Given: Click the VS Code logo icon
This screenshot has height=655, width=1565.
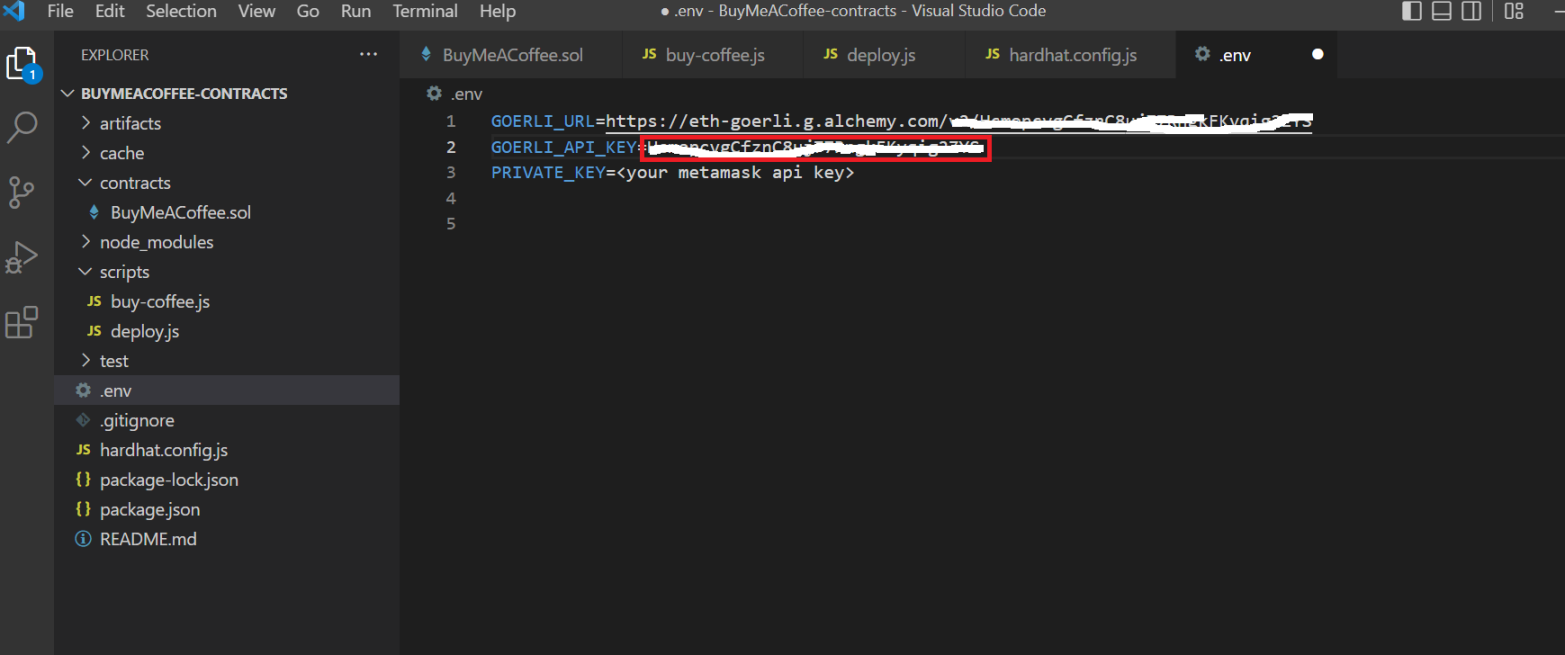Looking at the screenshot, I should click(x=16, y=12).
